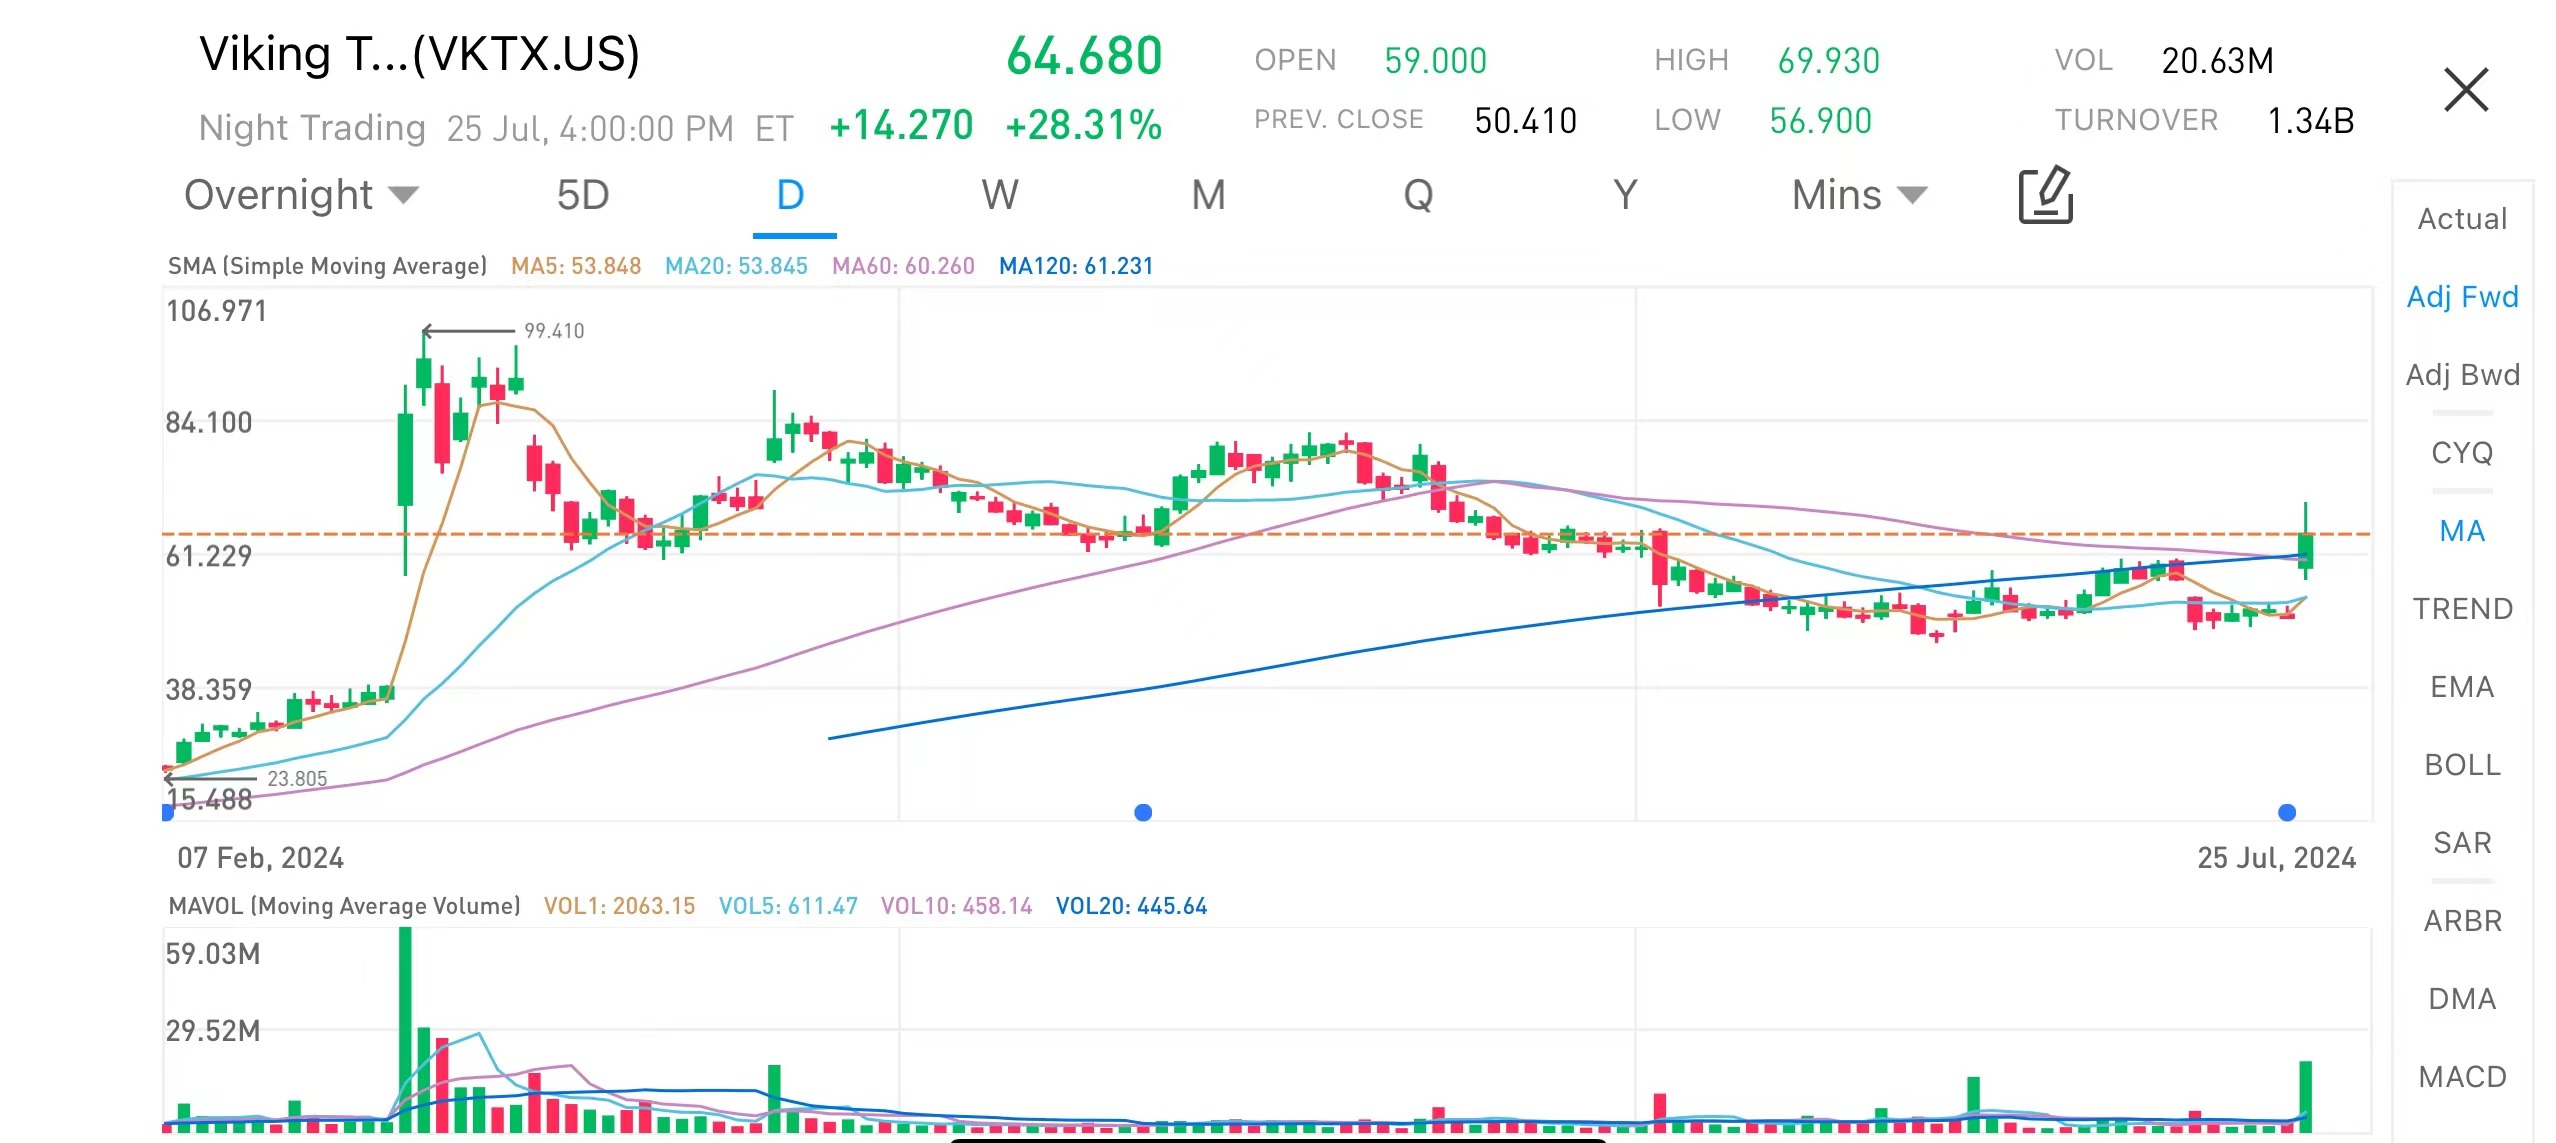Click the last green candlestick on 25 Jul
Screen dimensions: 2556x1143
[x=2305, y=552]
